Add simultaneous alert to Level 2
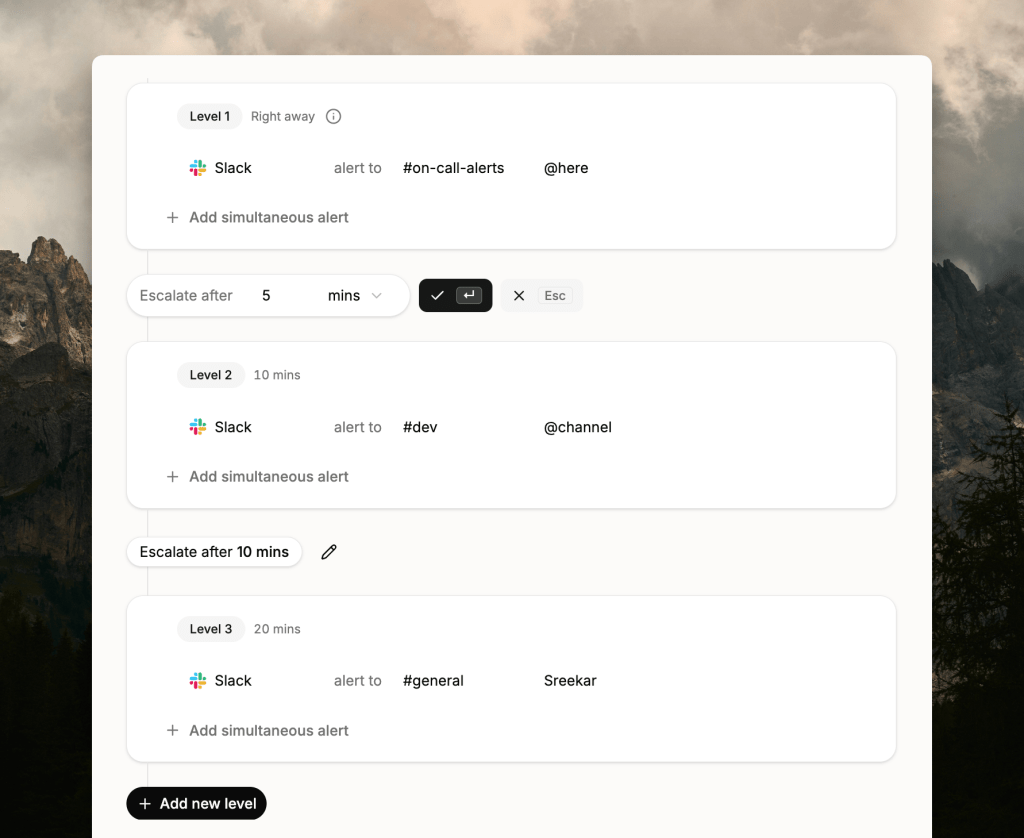 coord(257,477)
